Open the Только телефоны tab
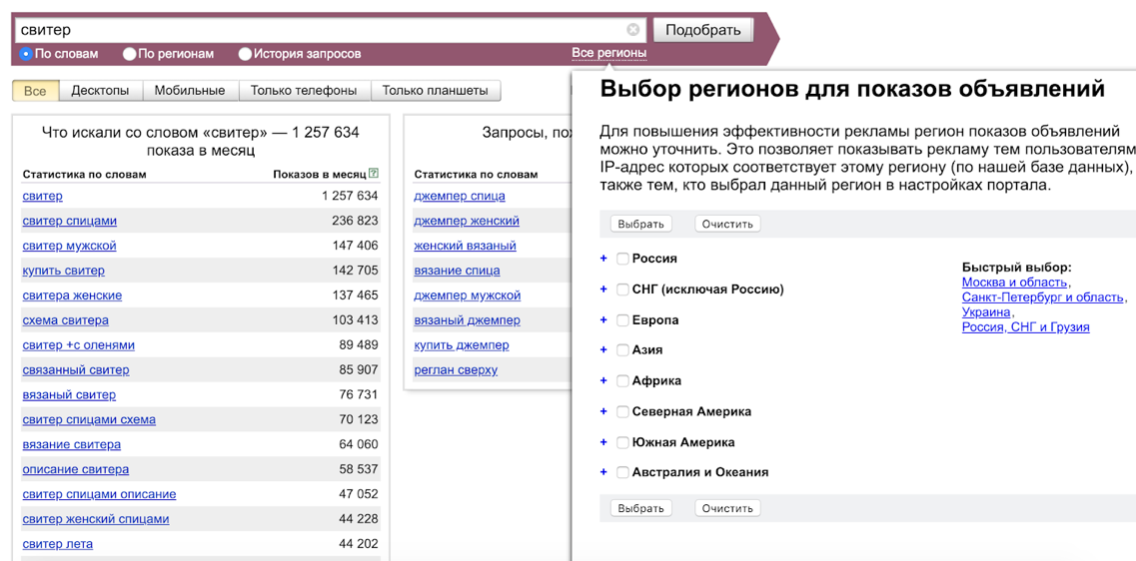The image size is (1136, 561). tap(303, 91)
